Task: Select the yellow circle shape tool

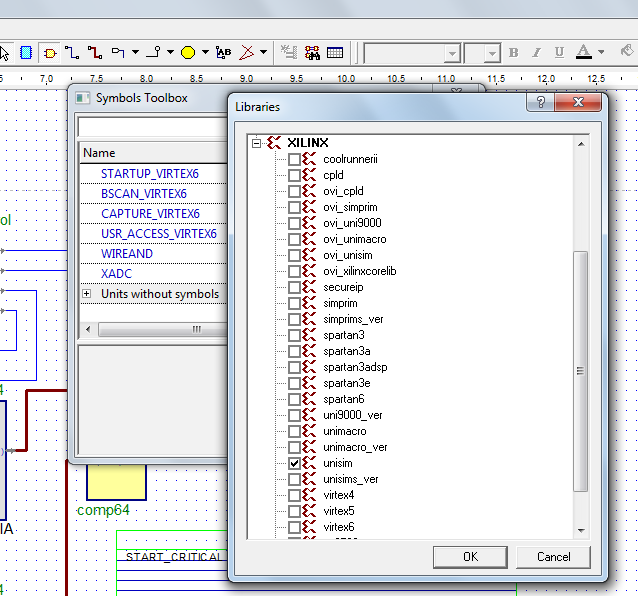Action: [188, 52]
